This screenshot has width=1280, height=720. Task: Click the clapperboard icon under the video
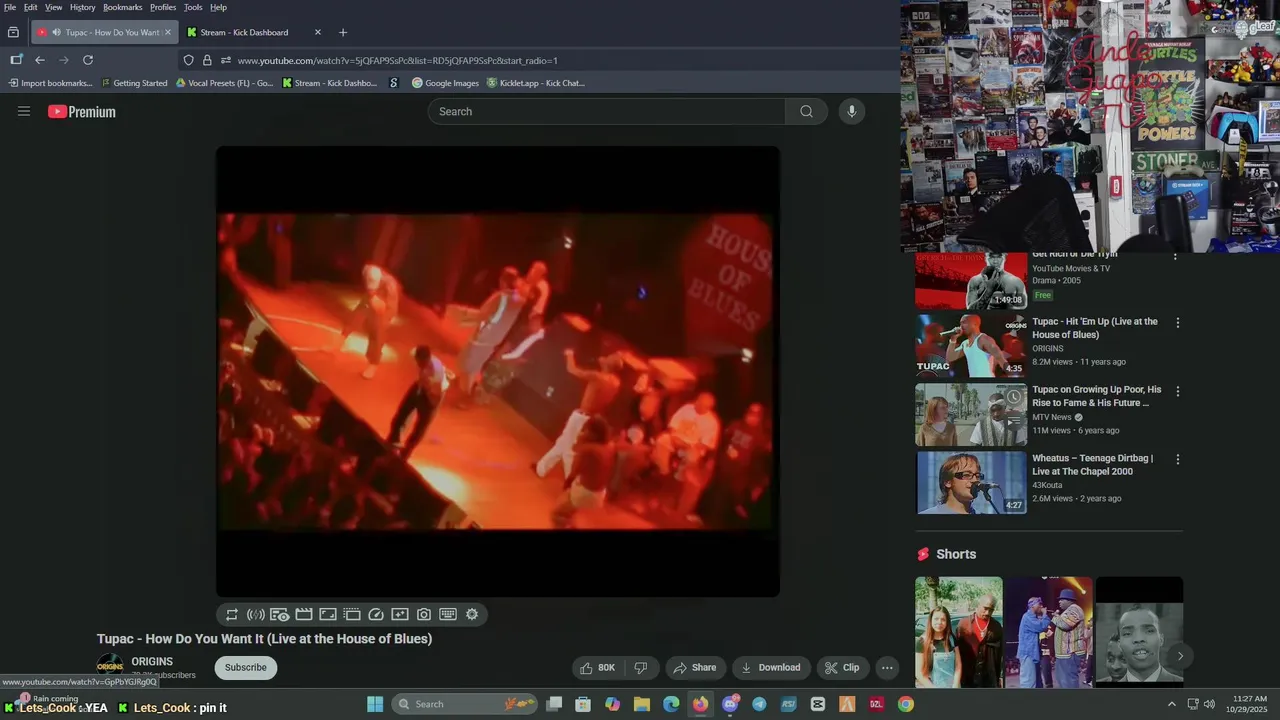pyautogui.click(x=304, y=615)
